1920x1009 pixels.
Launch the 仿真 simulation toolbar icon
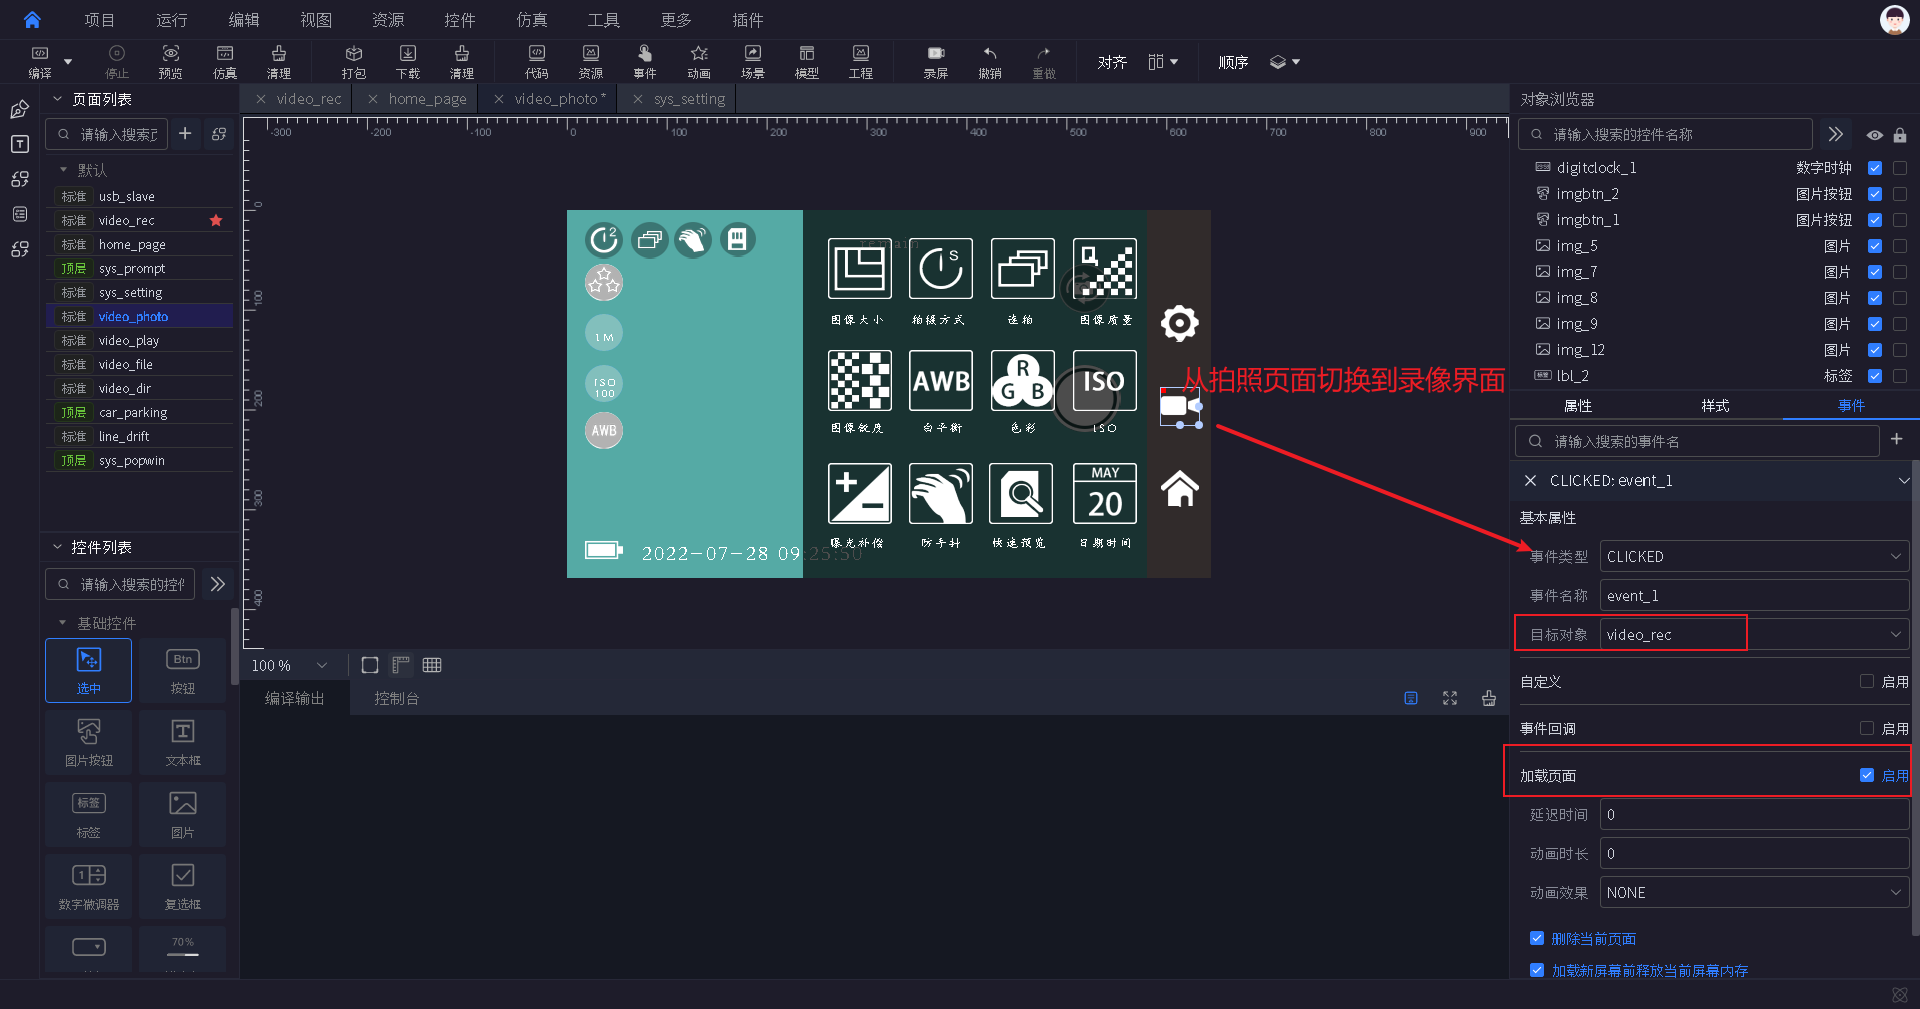(x=225, y=61)
